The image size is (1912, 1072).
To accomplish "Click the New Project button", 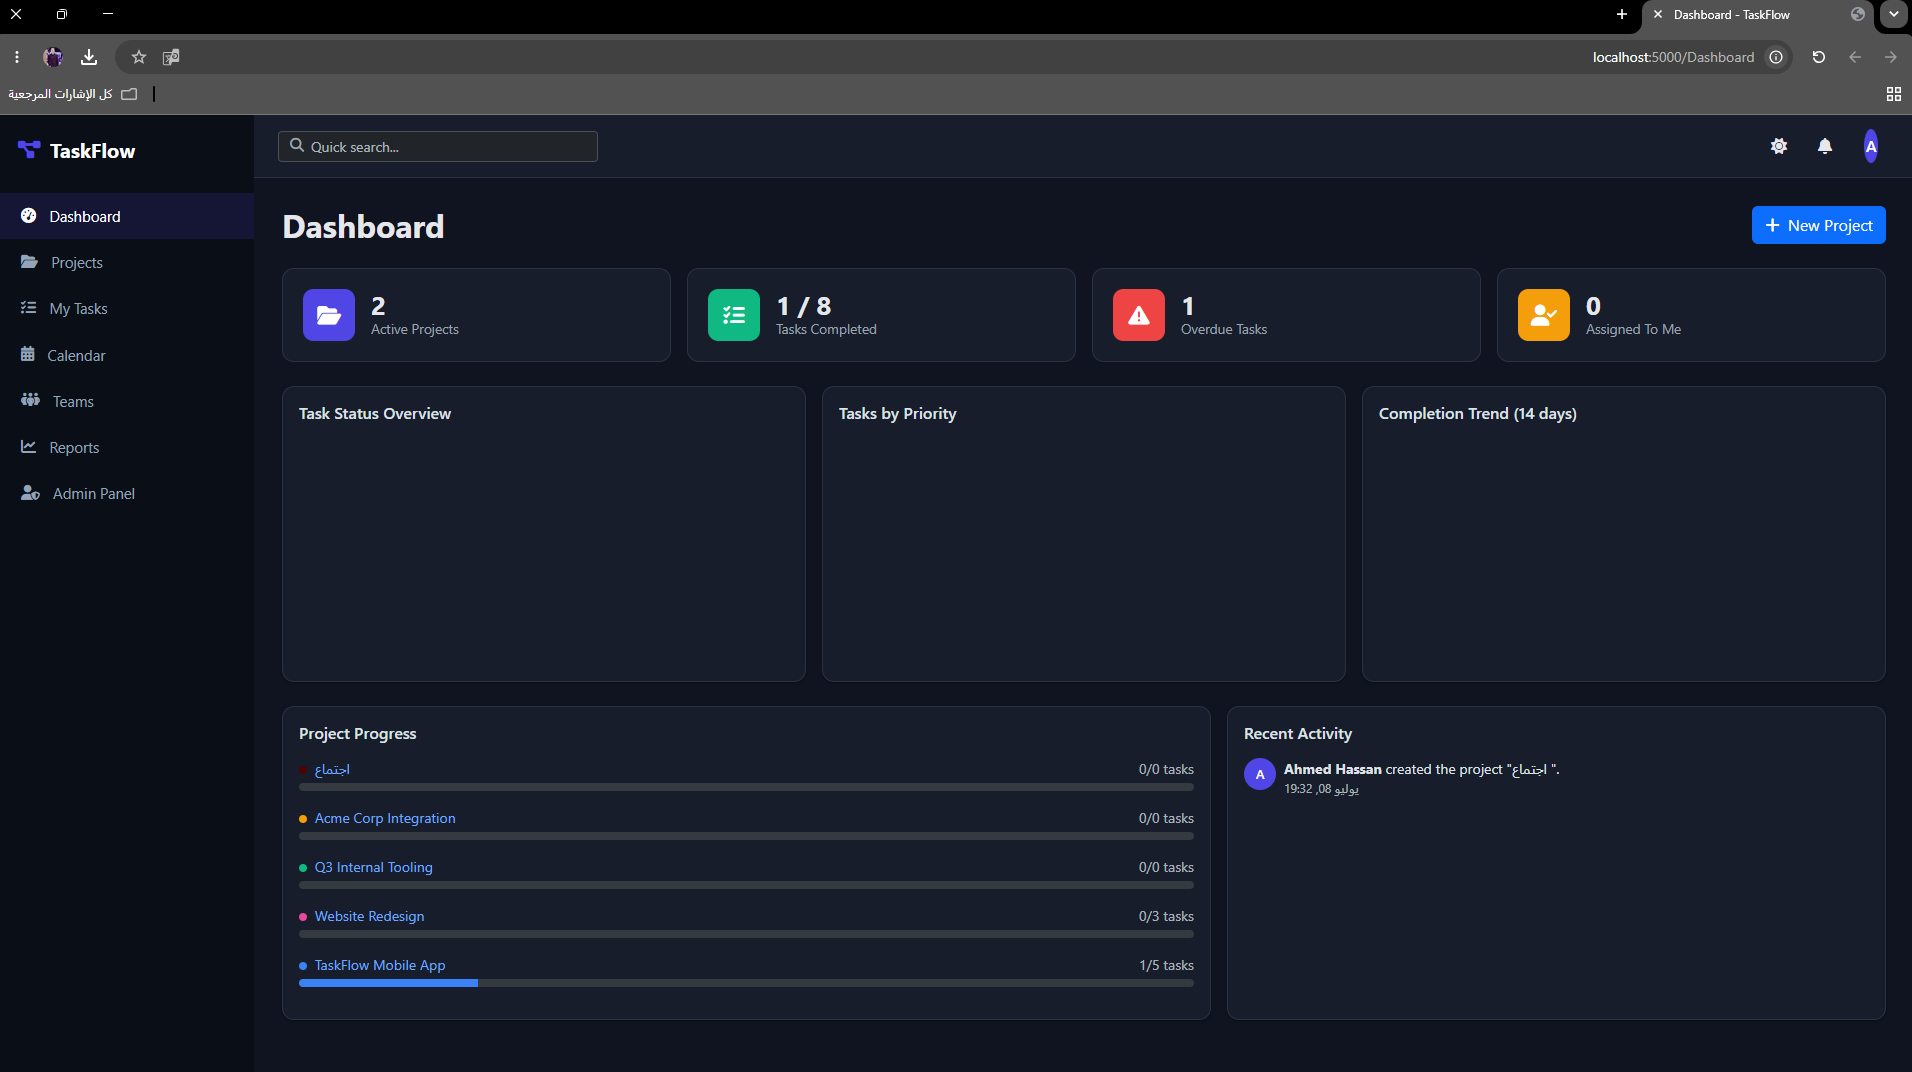I will click(1819, 225).
